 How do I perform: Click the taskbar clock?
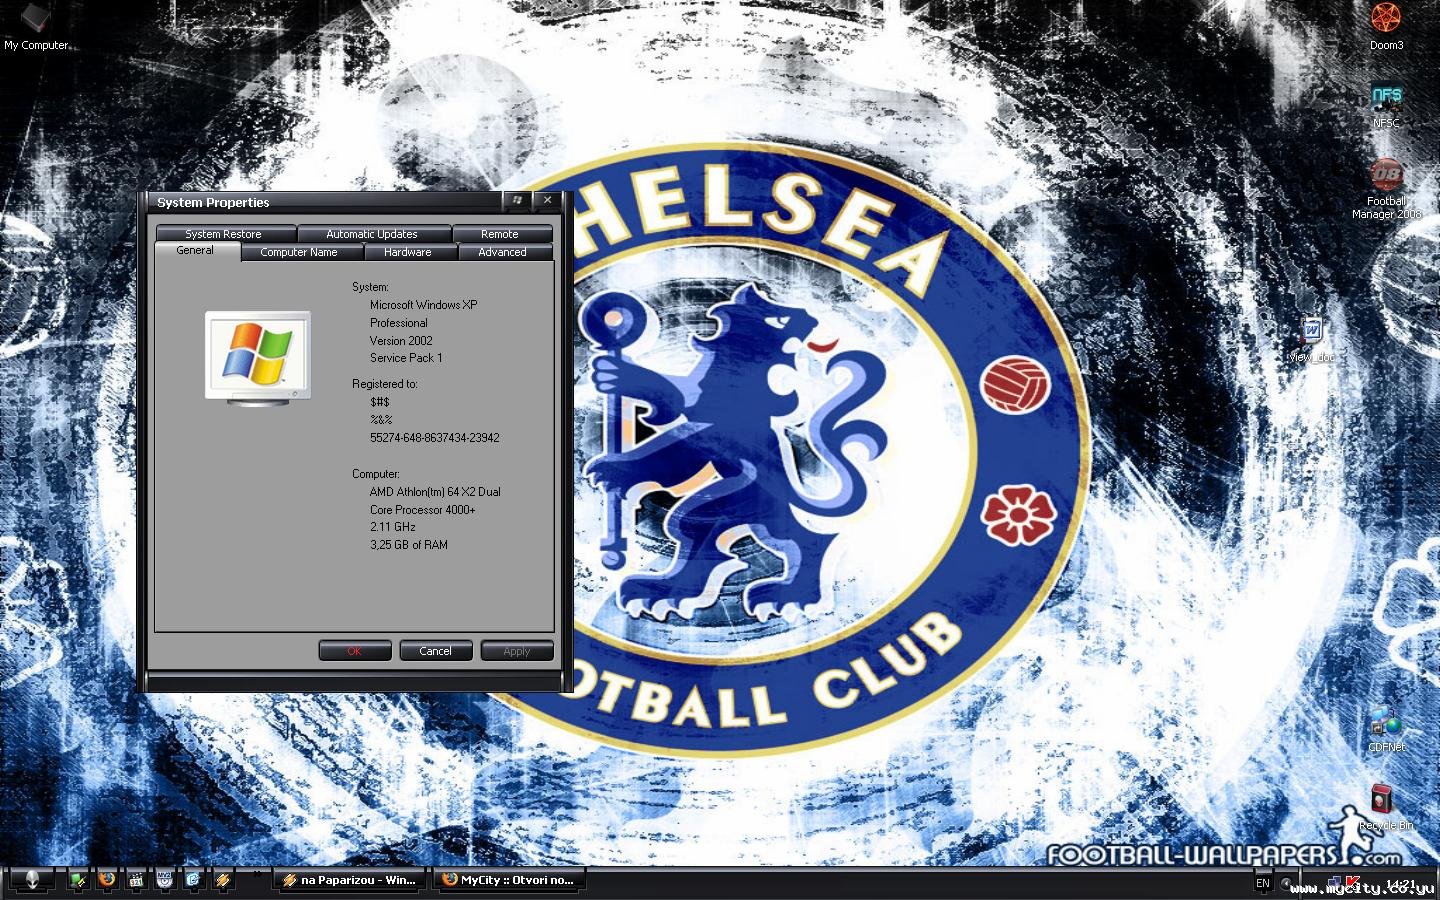(x=1400, y=884)
